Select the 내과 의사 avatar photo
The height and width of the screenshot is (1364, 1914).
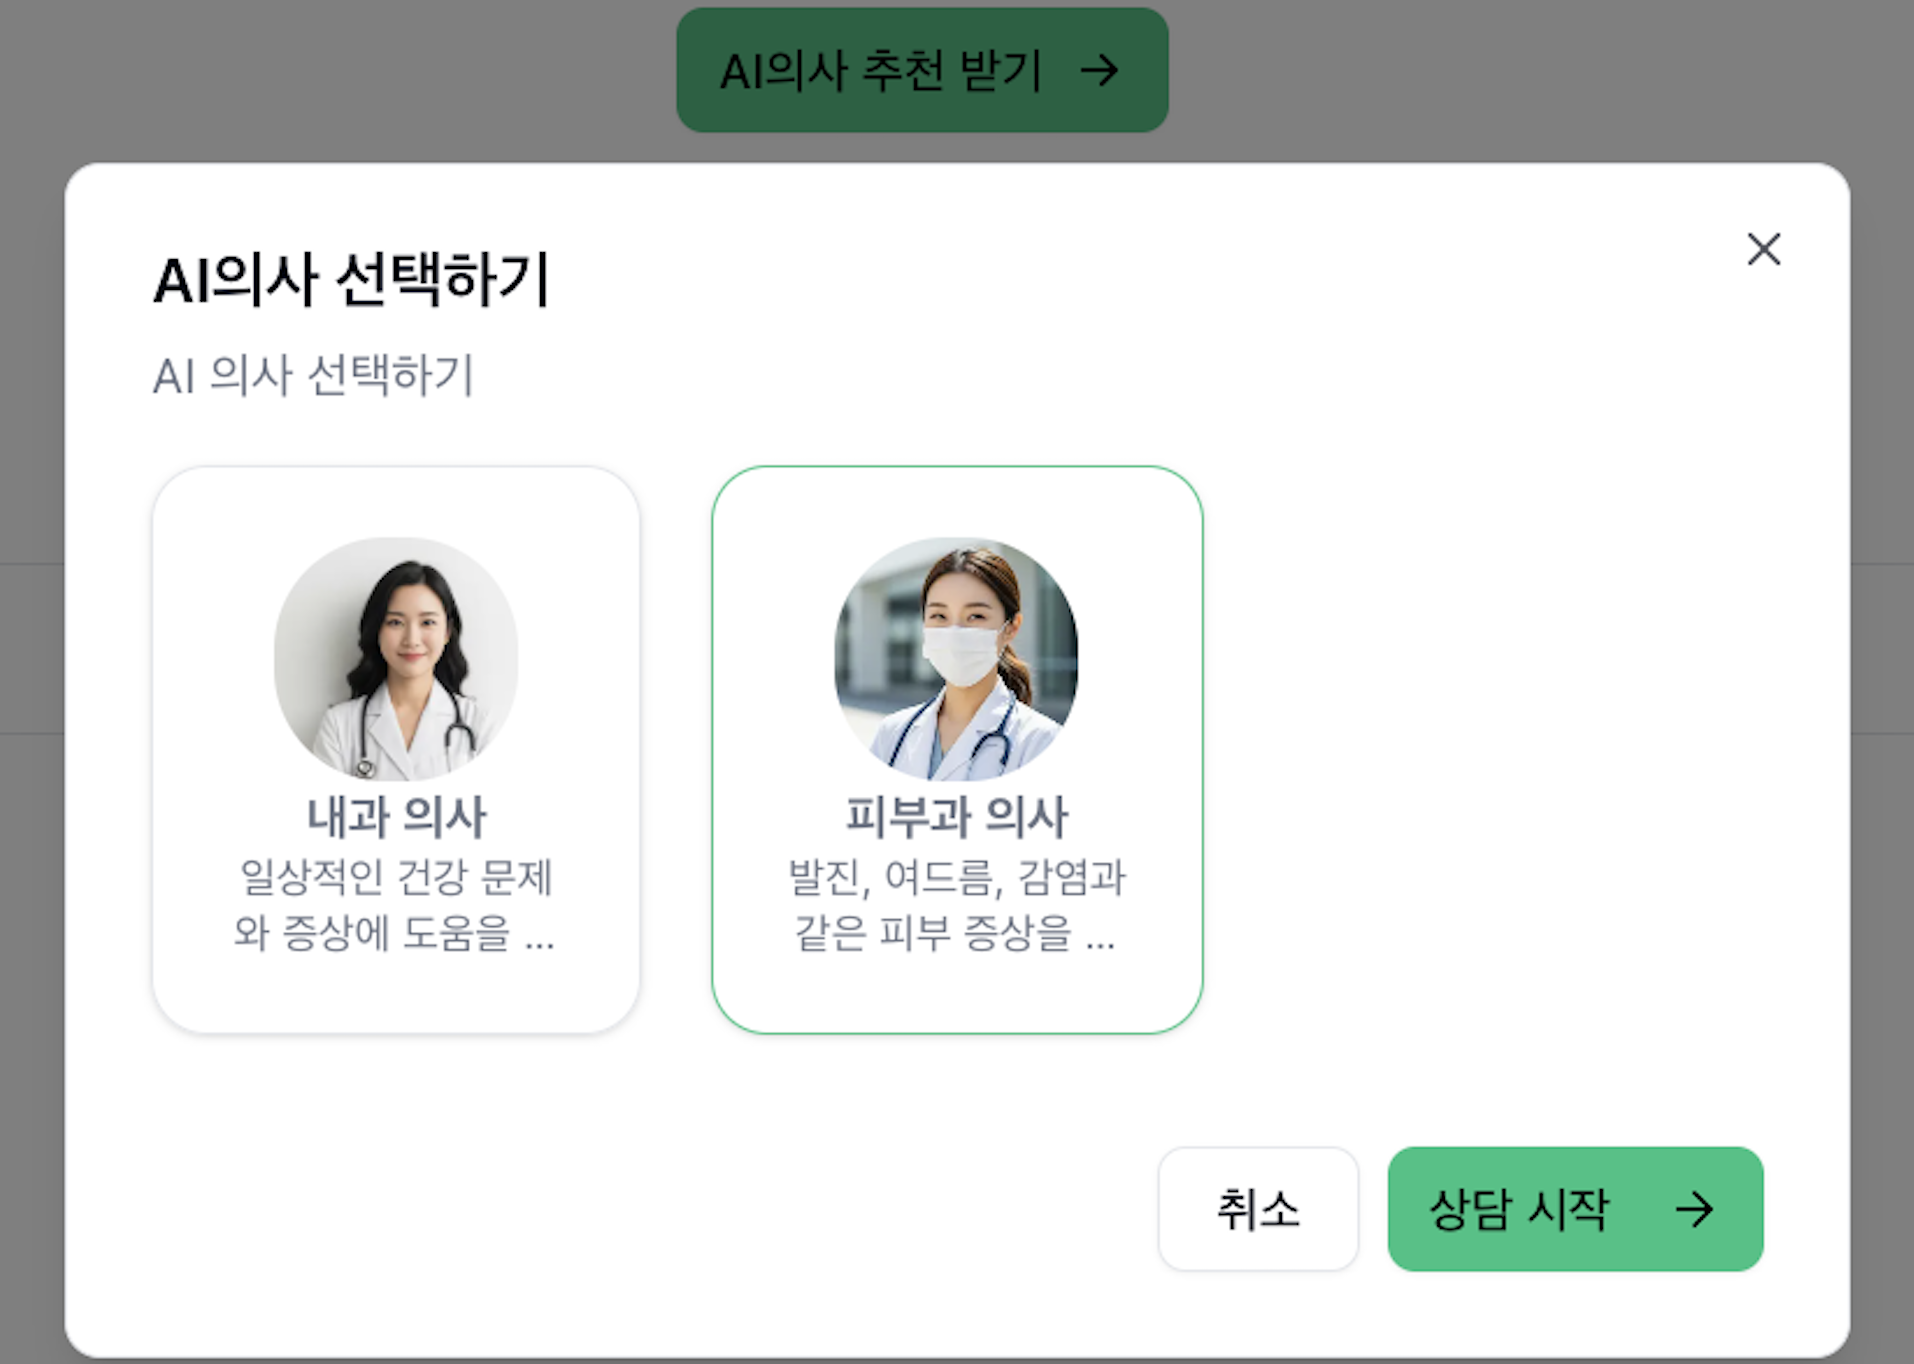click(396, 659)
